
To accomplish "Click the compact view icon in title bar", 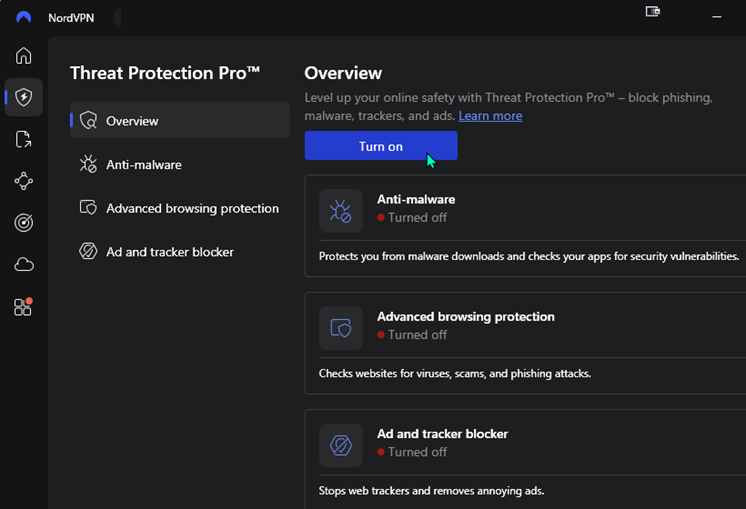I will (653, 12).
